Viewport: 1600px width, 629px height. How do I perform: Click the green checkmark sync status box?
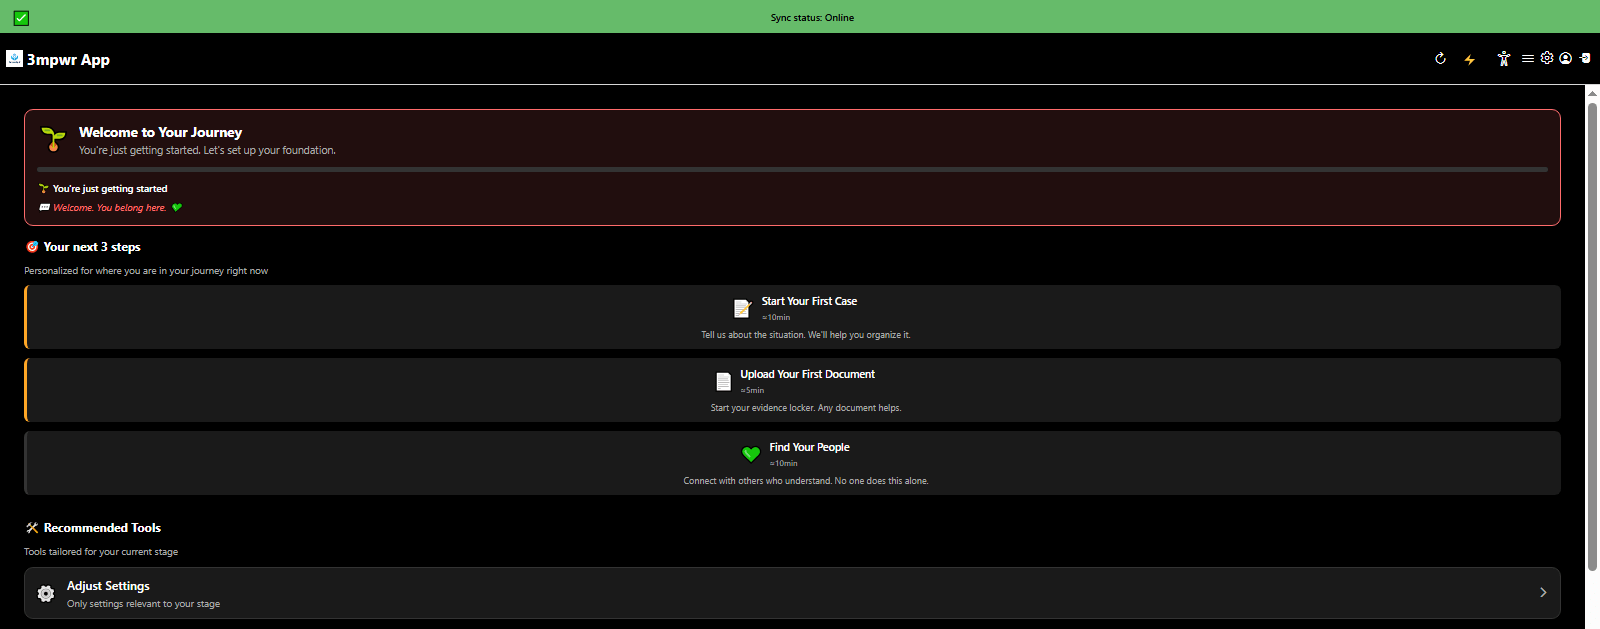21,18
